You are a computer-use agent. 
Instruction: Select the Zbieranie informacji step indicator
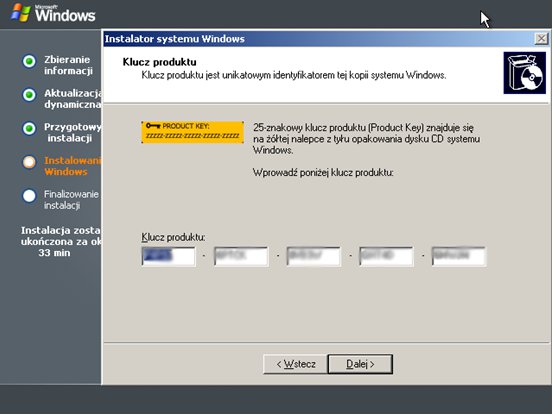[29, 61]
